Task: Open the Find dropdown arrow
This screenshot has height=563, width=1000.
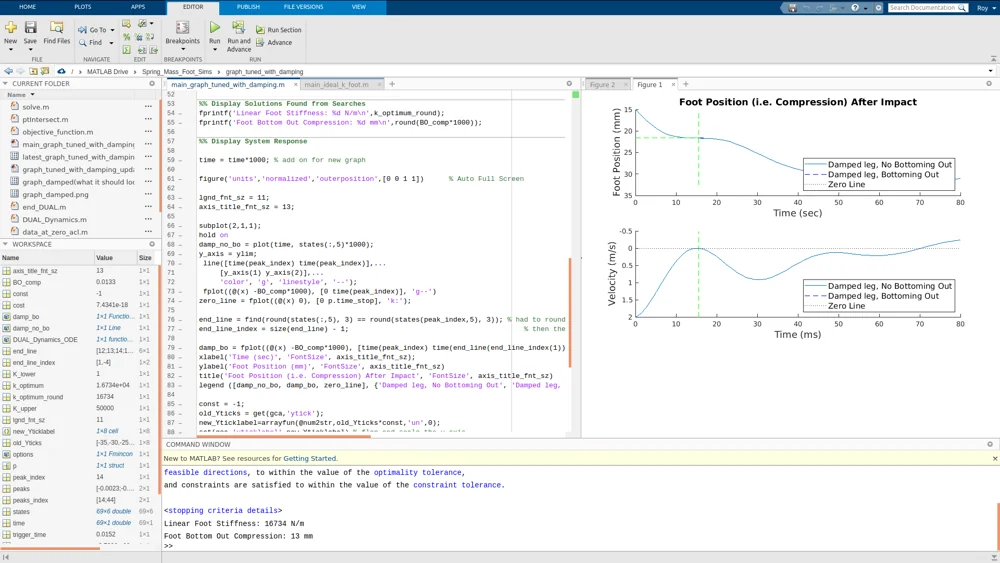Action: click(111, 43)
